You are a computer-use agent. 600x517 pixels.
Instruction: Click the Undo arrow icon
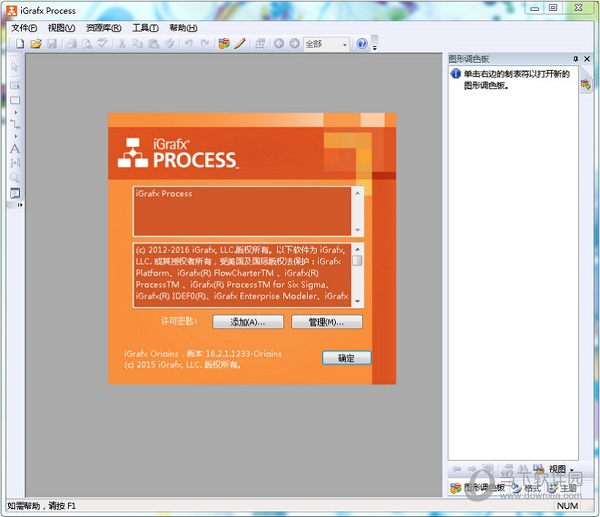click(x=189, y=44)
